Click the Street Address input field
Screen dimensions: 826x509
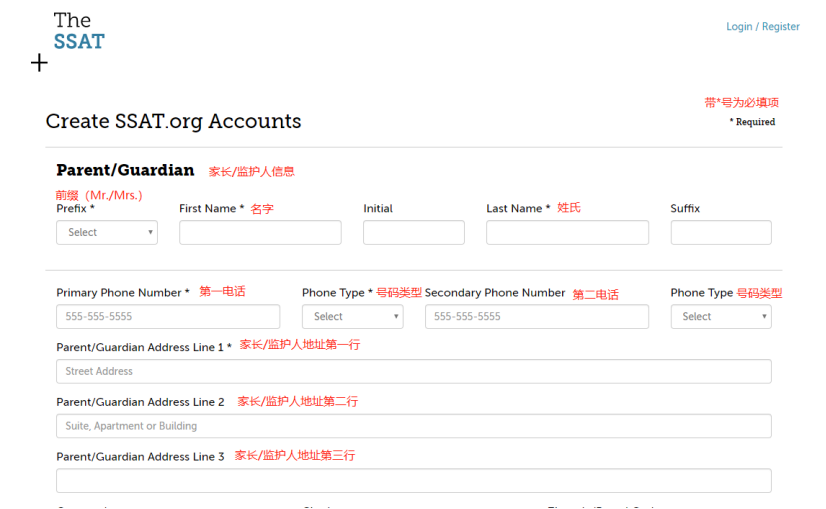tap(414, 371)
